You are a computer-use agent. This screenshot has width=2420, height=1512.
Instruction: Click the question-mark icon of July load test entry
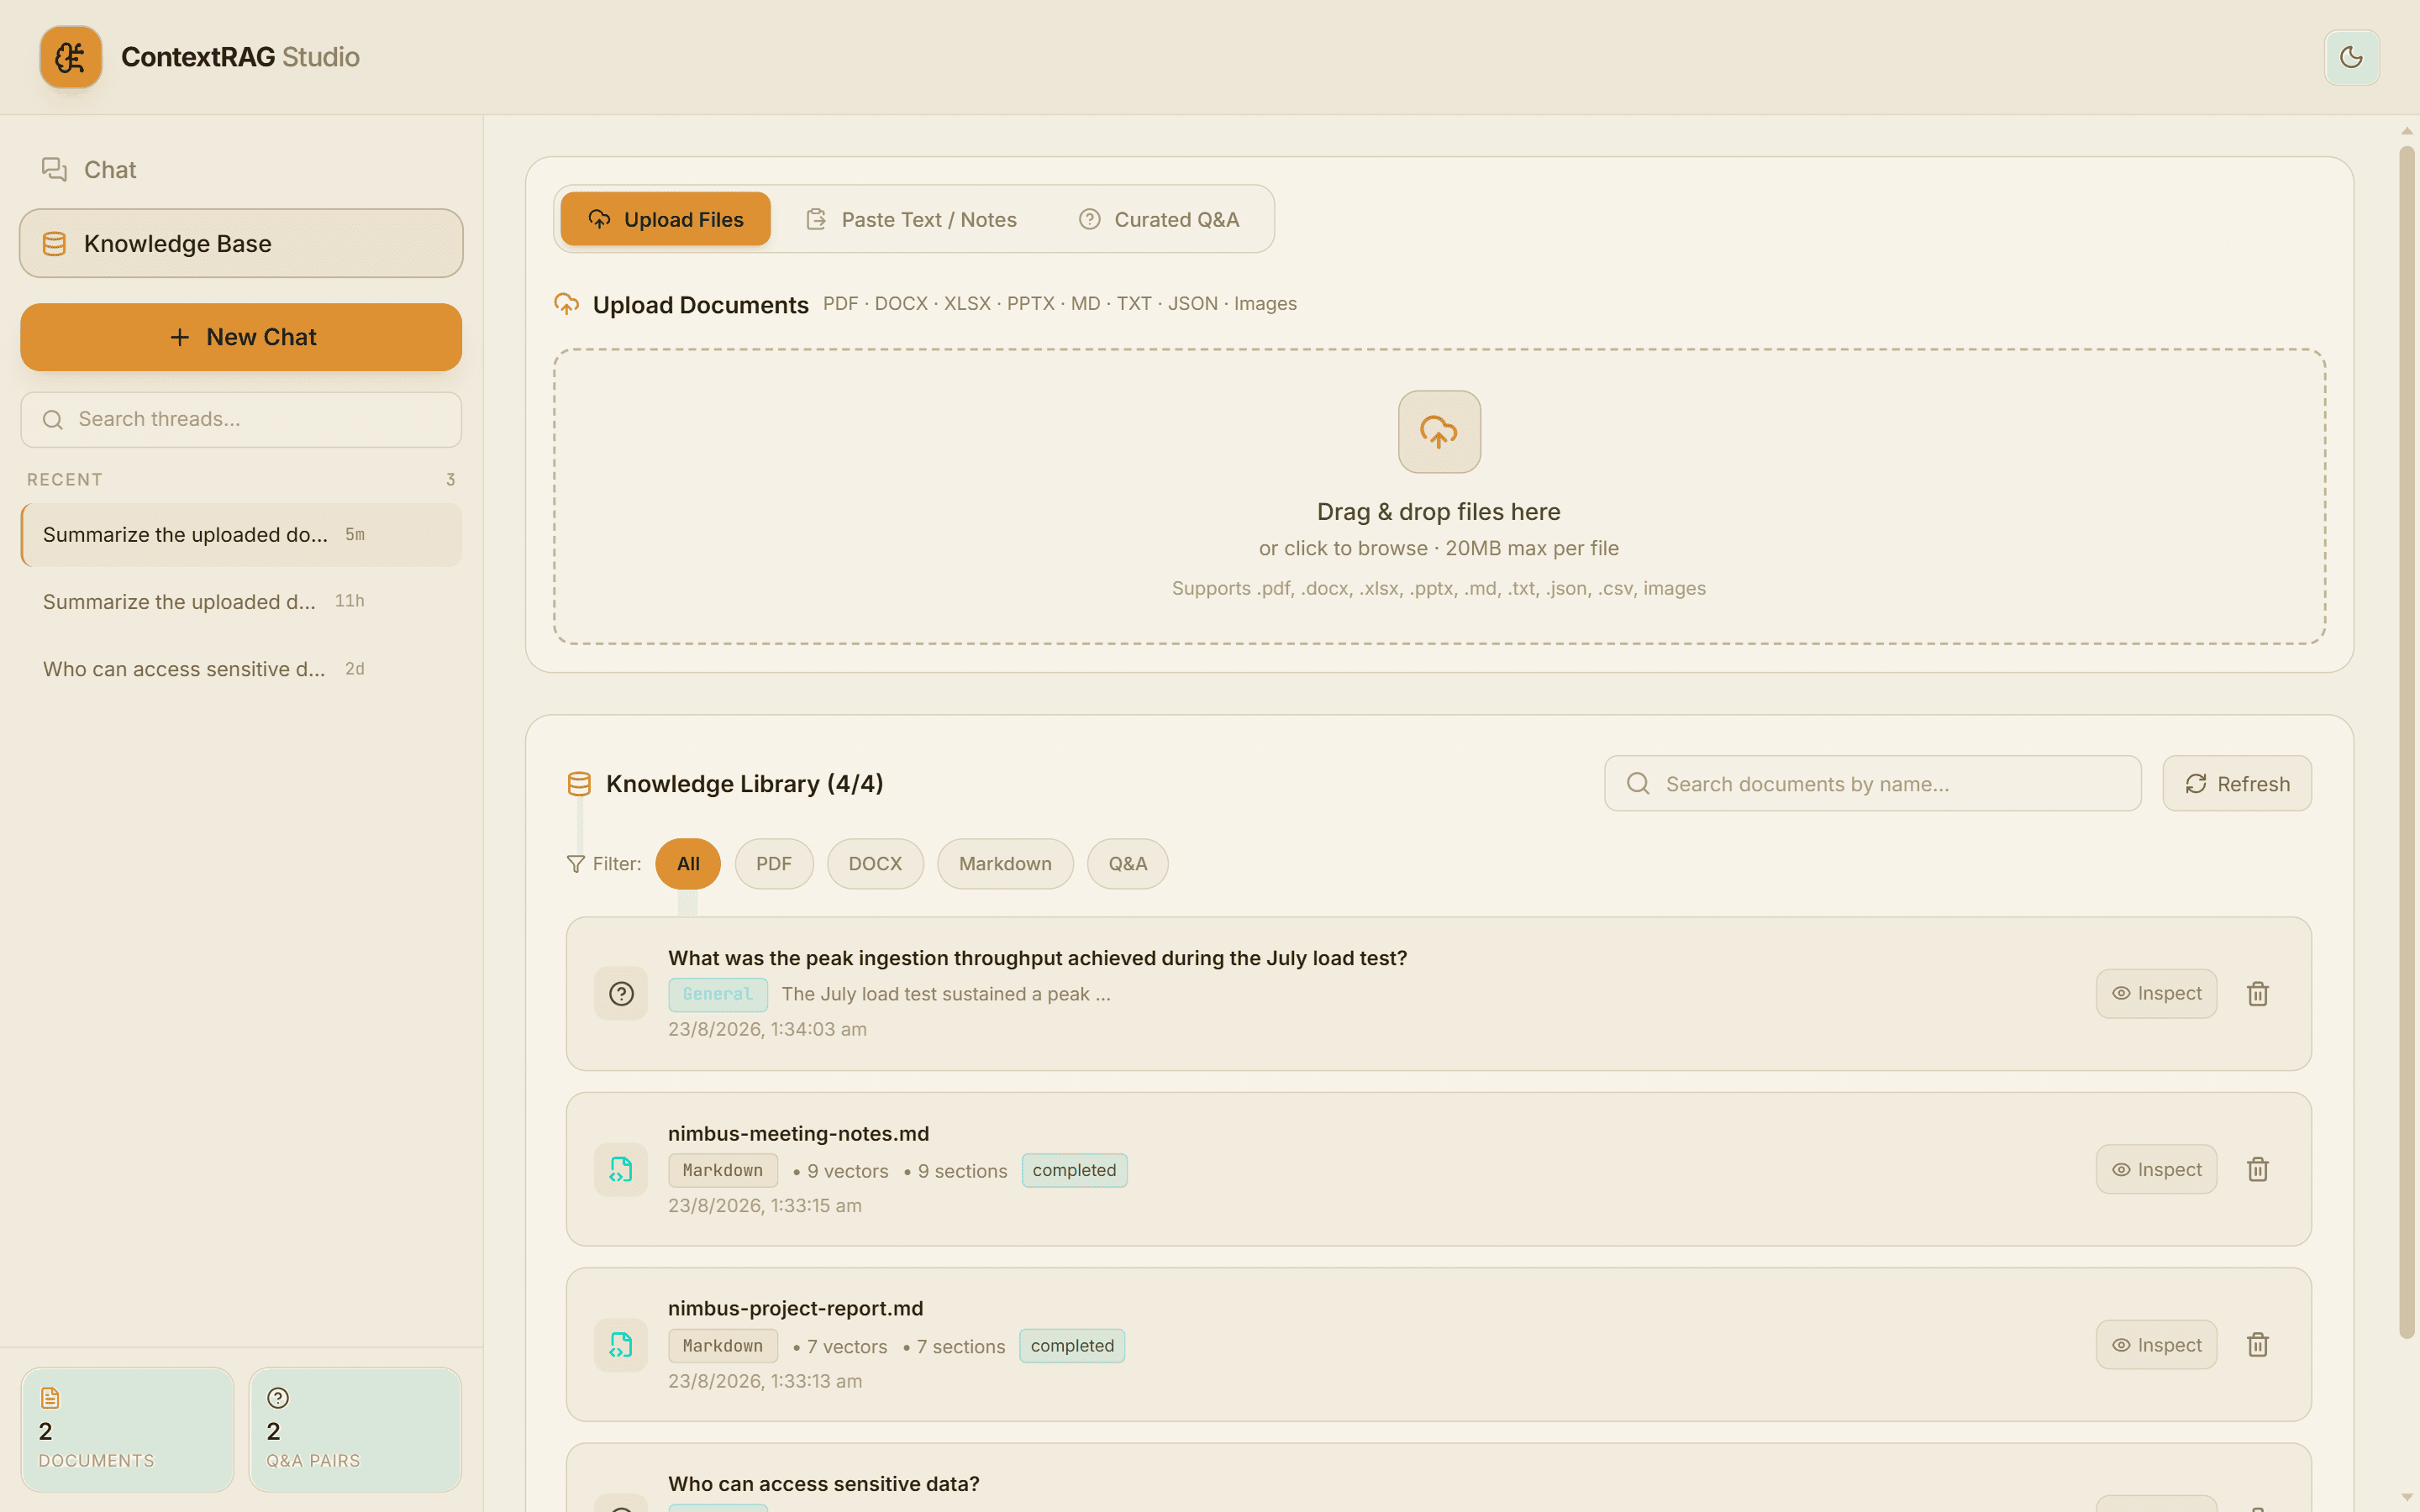(x=621, y=993)
